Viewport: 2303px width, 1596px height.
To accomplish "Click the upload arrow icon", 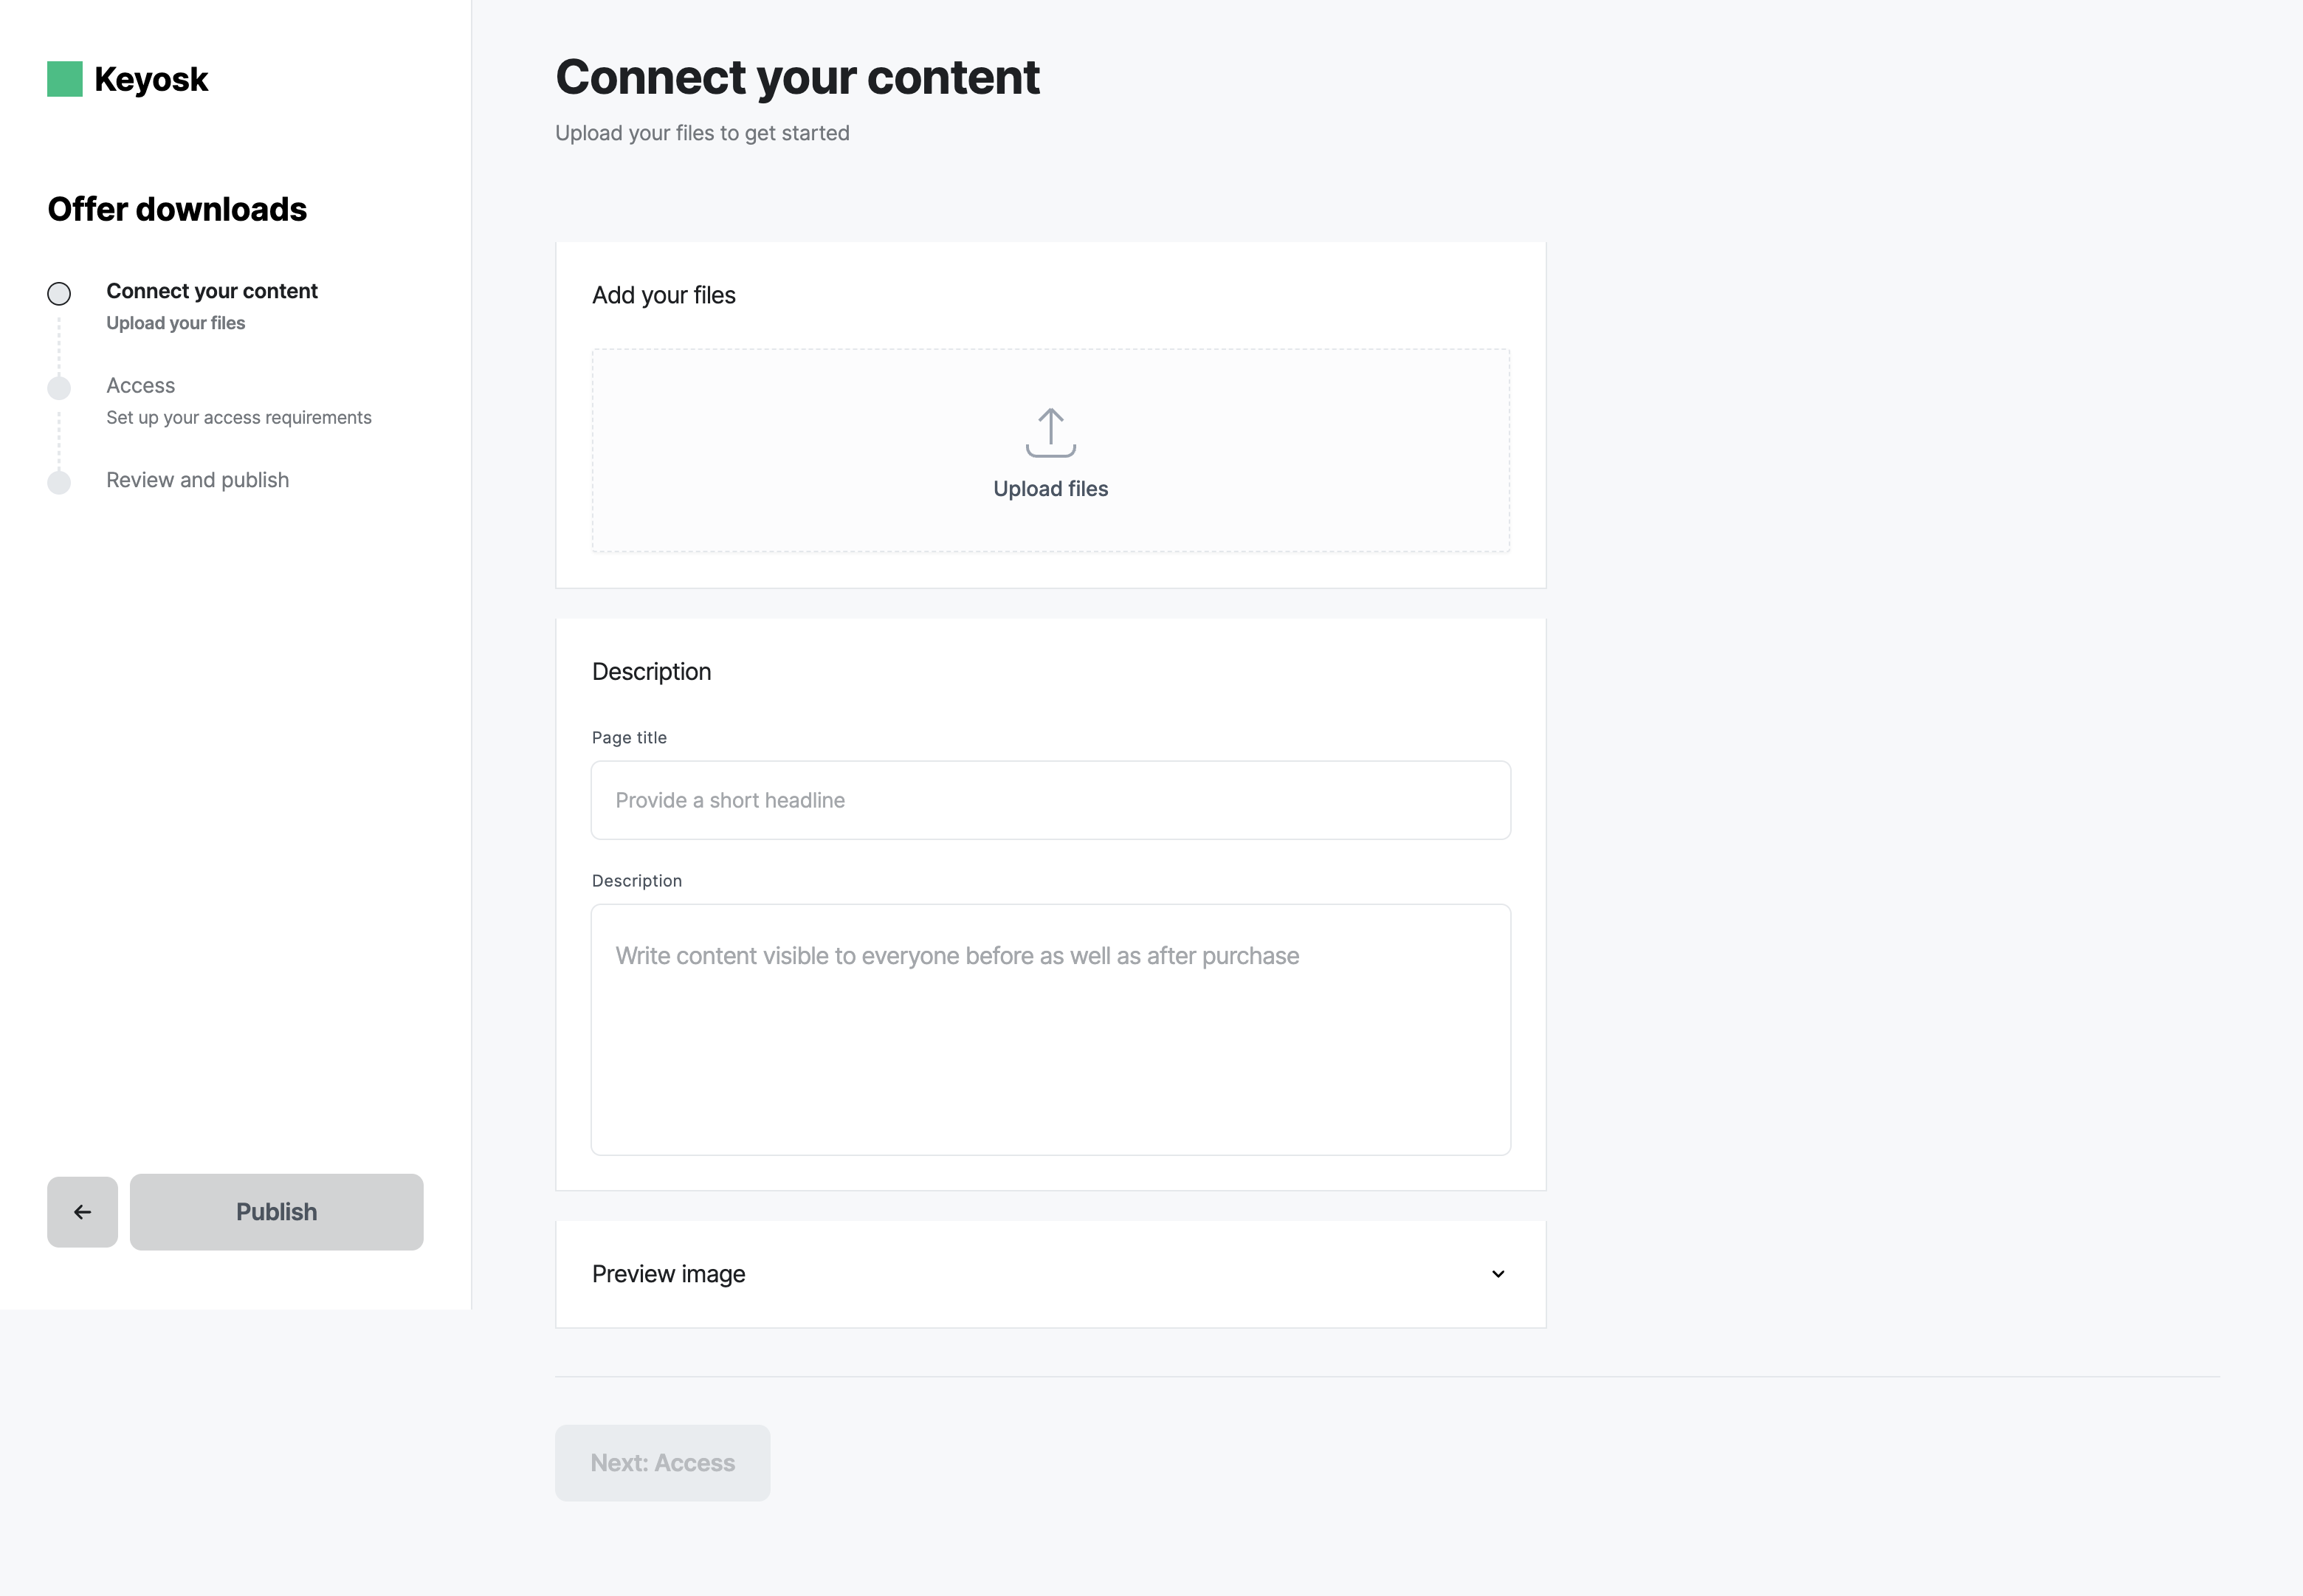I will tap(1050, 433).
